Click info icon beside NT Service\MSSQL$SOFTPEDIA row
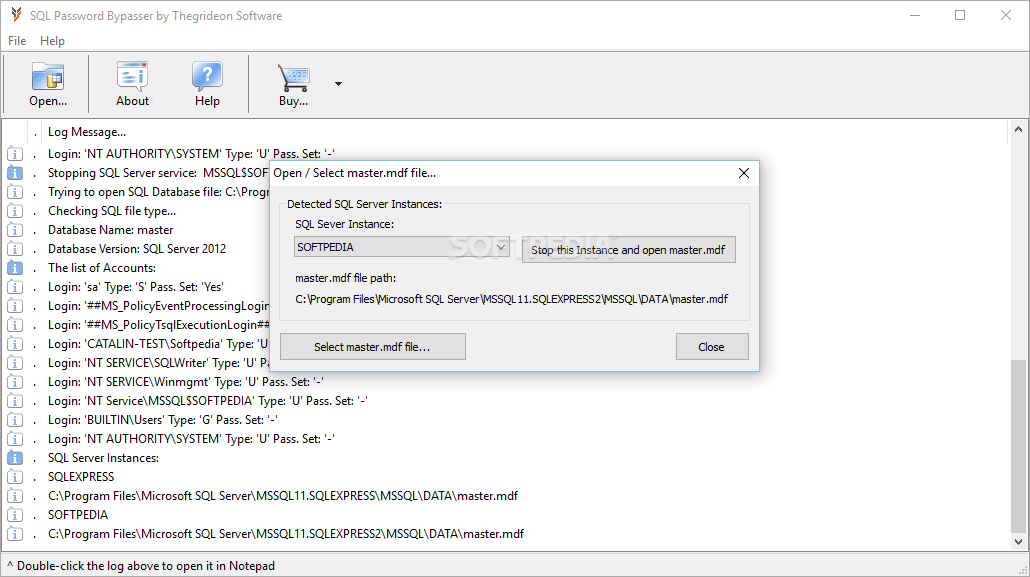 pos(14,401)
